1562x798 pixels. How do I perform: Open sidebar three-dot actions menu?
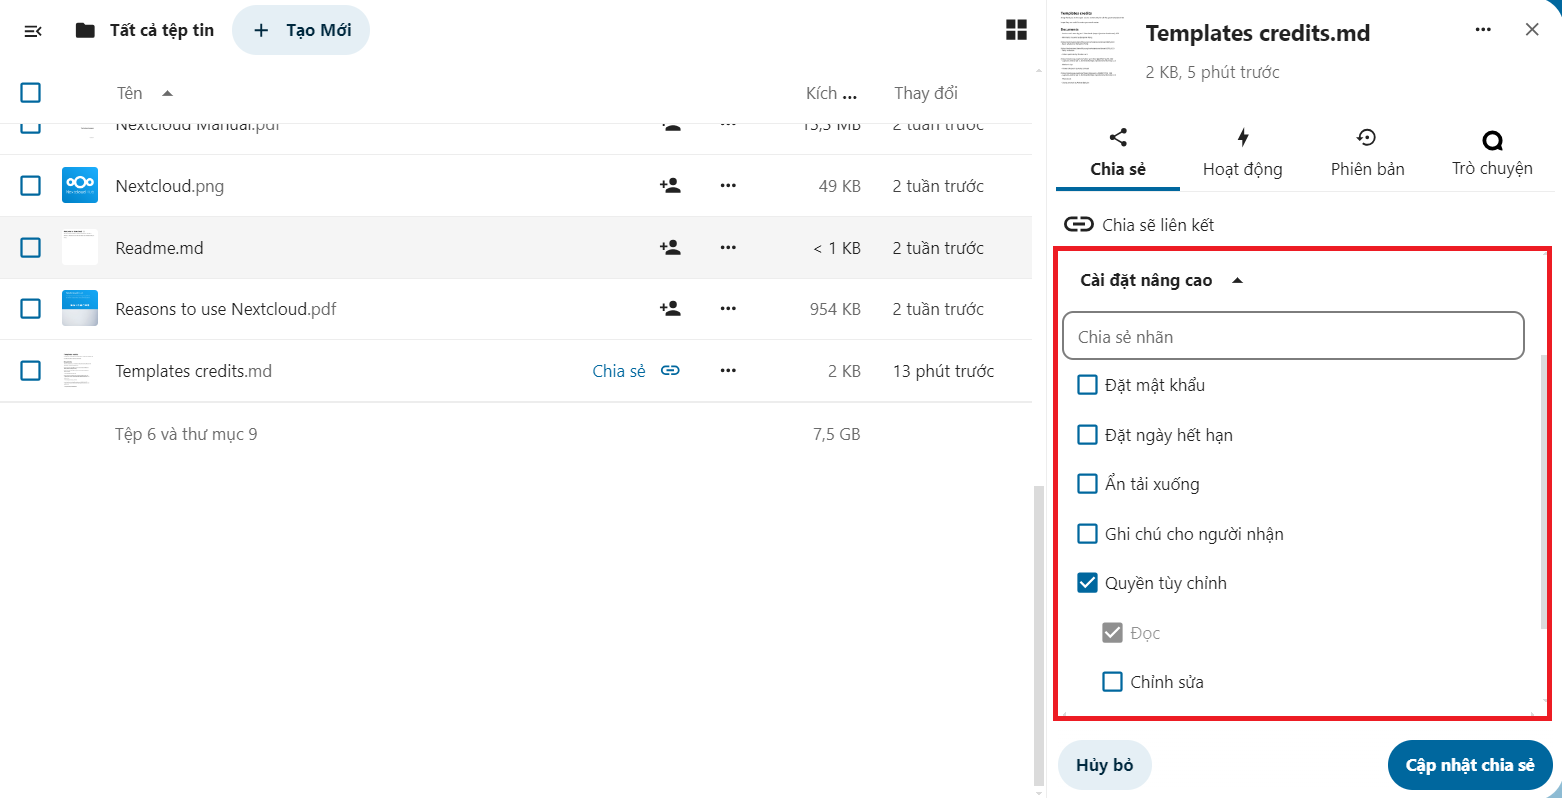(x=1483, y=30)
